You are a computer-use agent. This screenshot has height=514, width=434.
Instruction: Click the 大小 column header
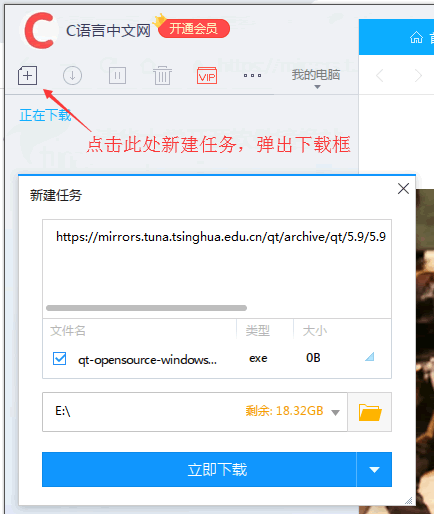315,331
